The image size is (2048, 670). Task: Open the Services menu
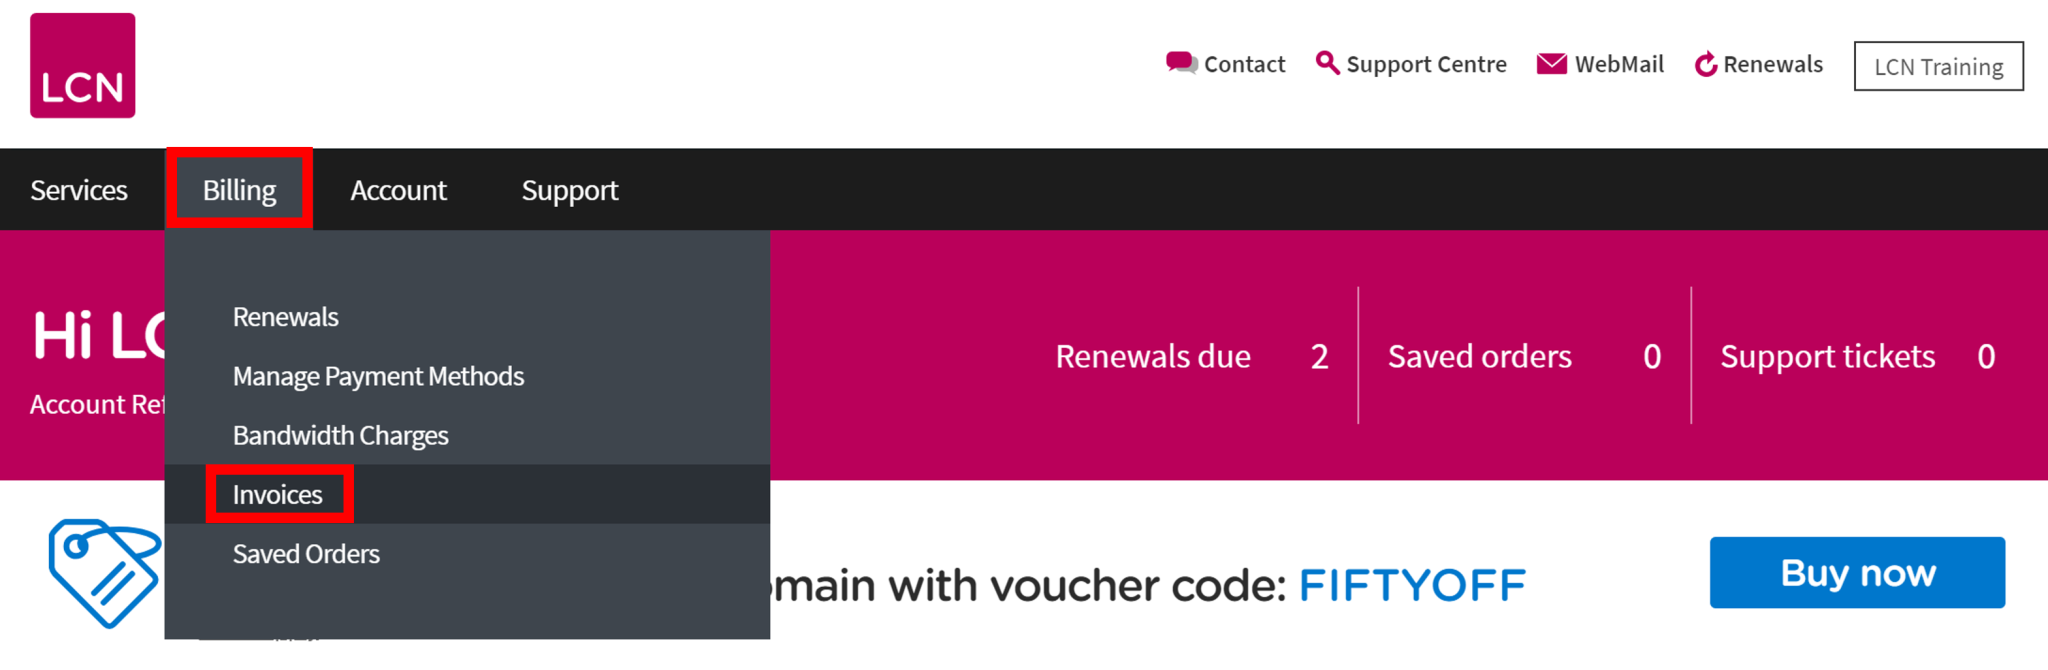[79, 189]
